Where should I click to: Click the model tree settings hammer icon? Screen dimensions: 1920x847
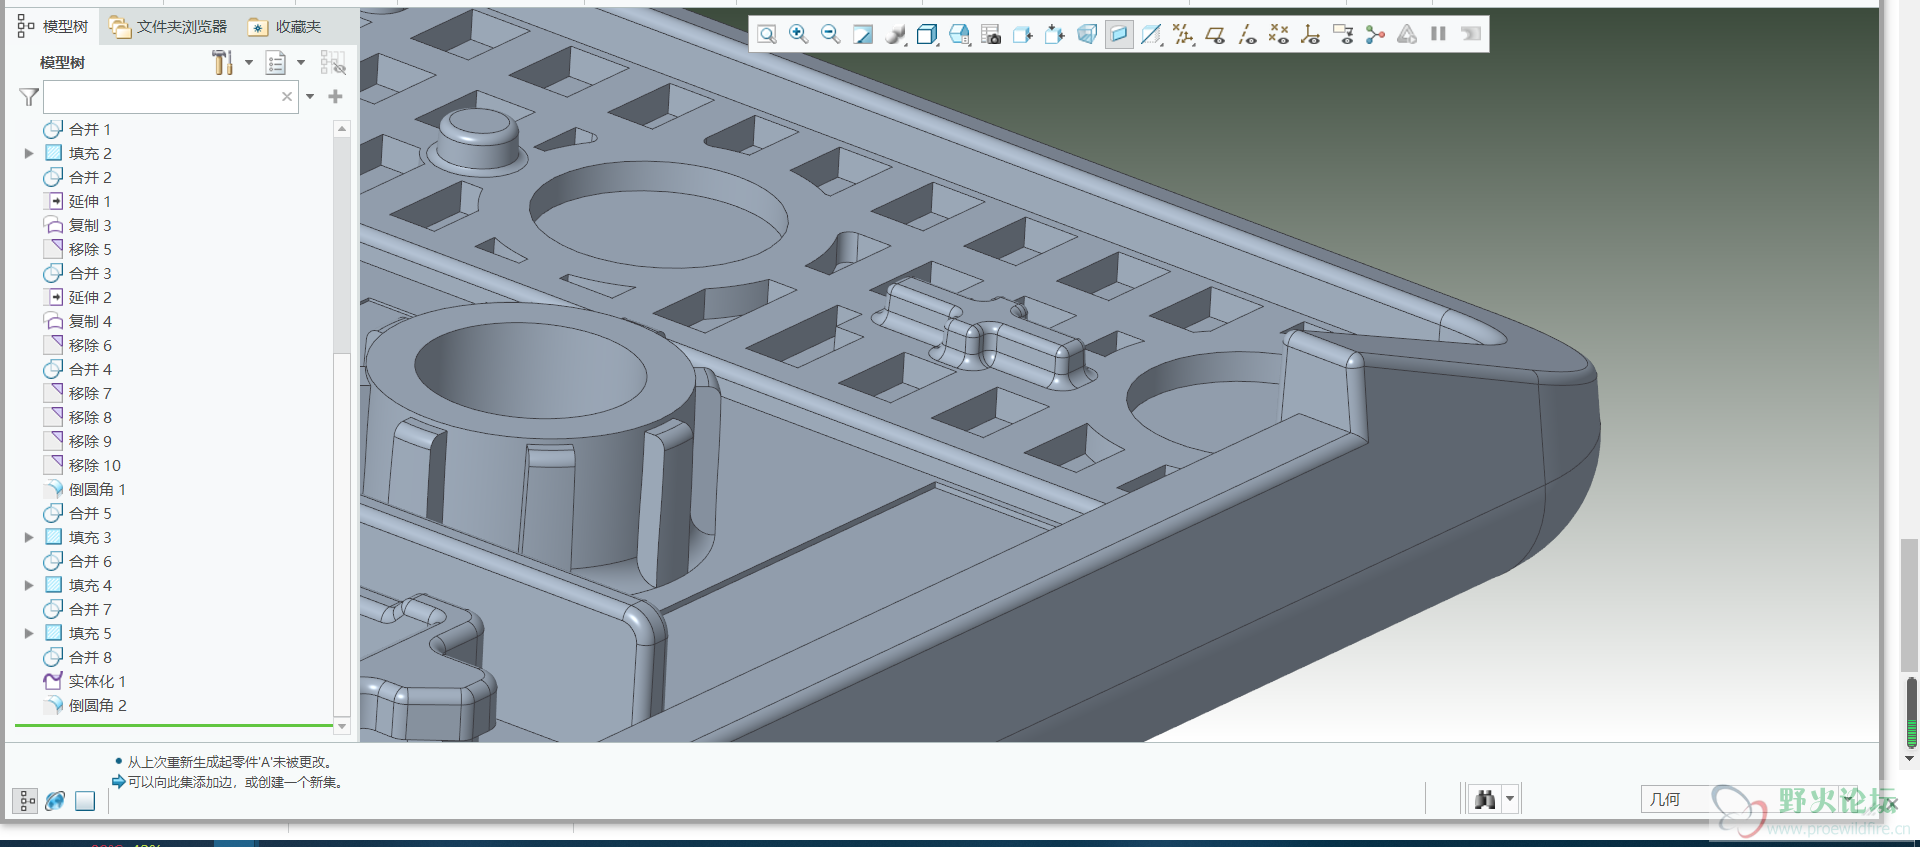tap(222, 63)
